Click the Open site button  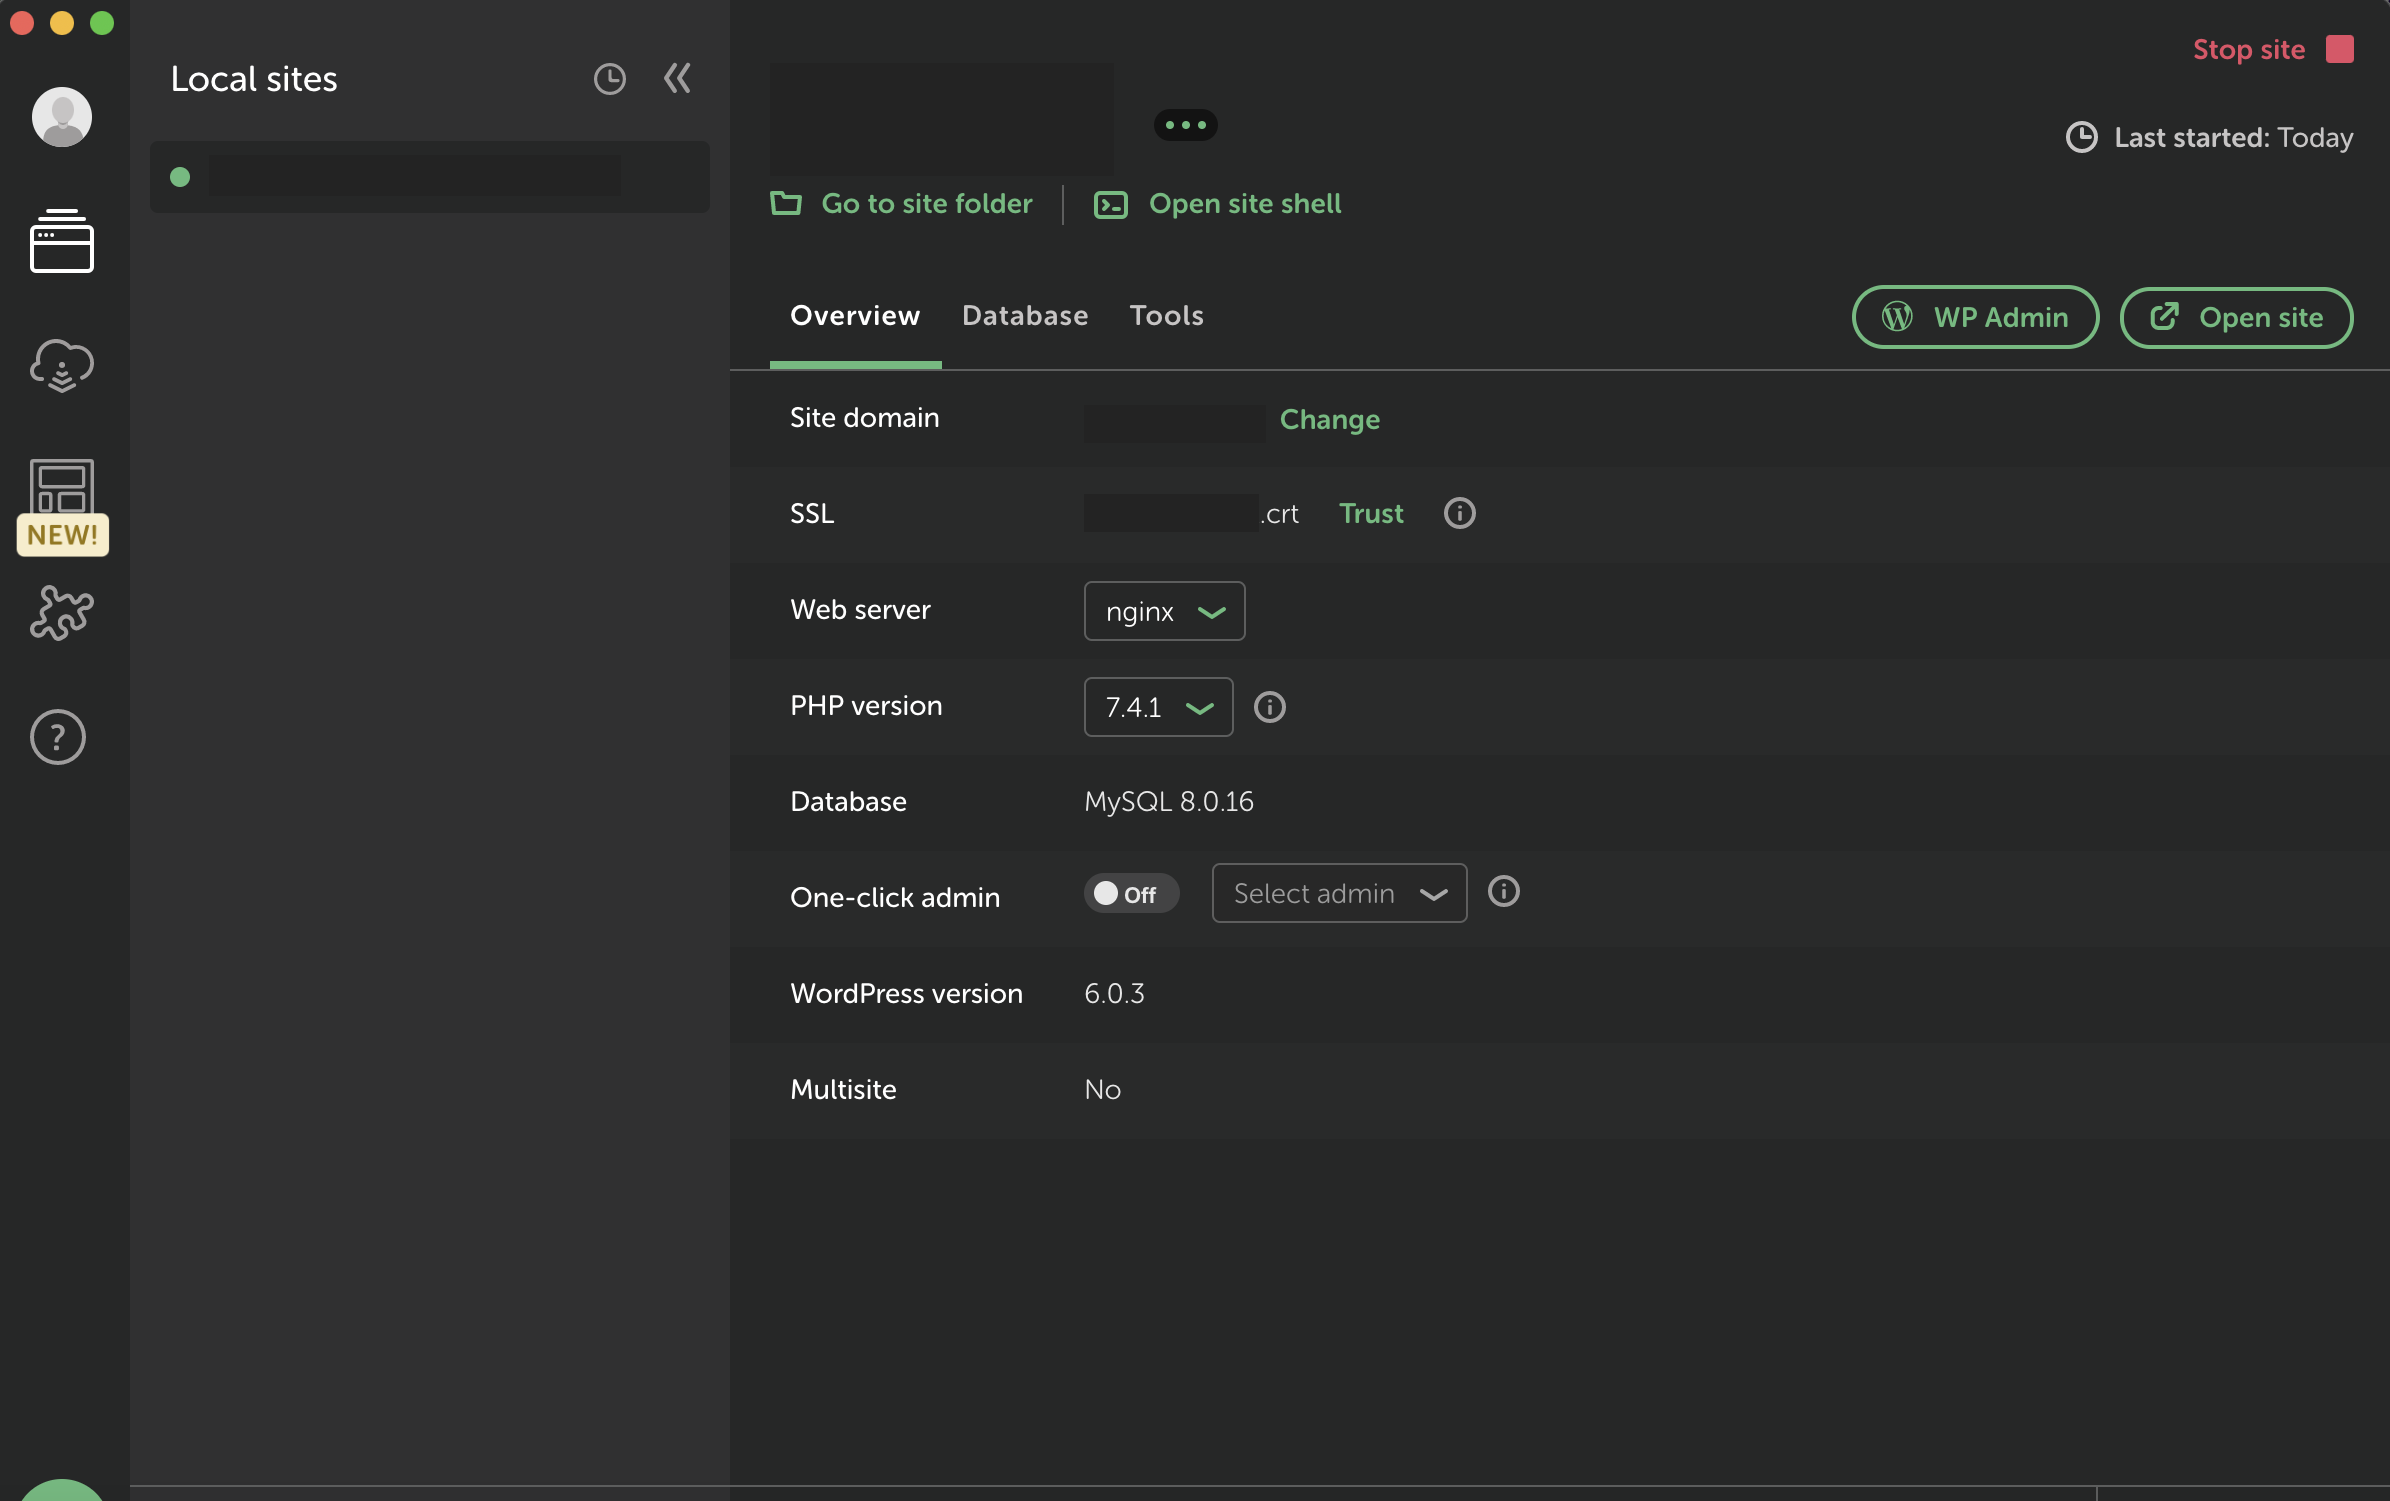point(2237,317)
